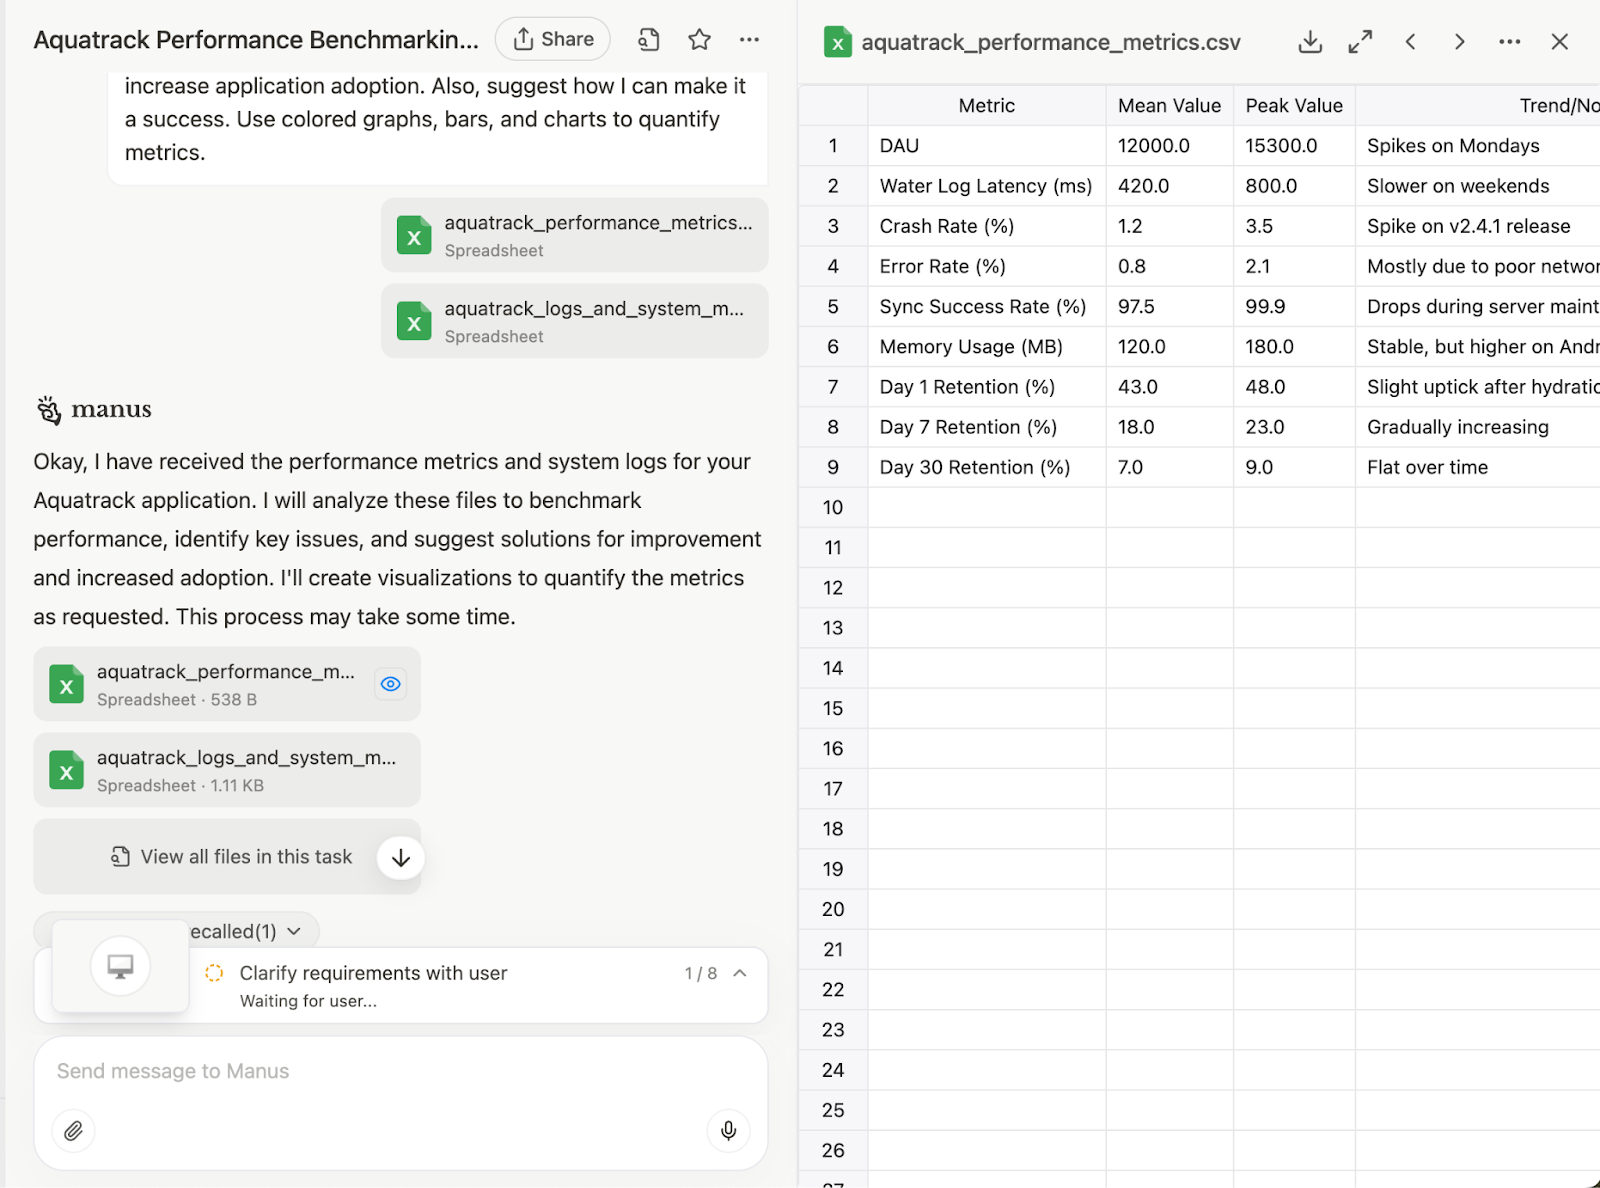Select the Day 30 Retention (%) cell

[987, 467]
